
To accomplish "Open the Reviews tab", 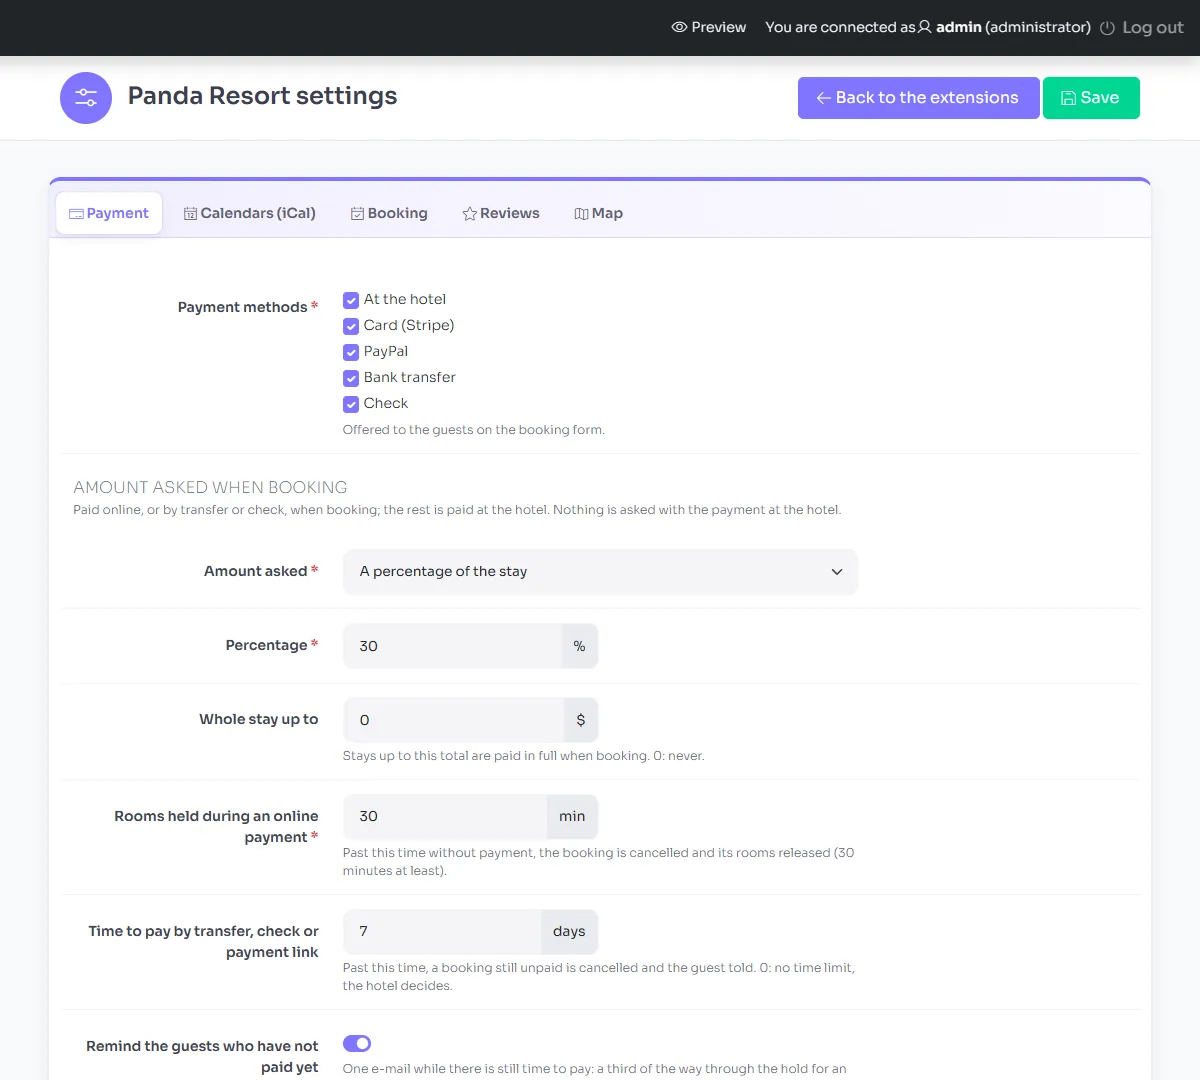I will [501, 213].
